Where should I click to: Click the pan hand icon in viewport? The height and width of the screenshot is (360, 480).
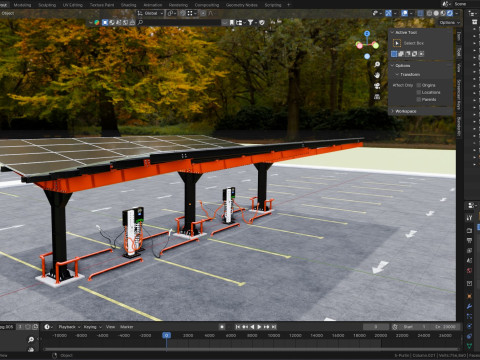tap(377, 75)
